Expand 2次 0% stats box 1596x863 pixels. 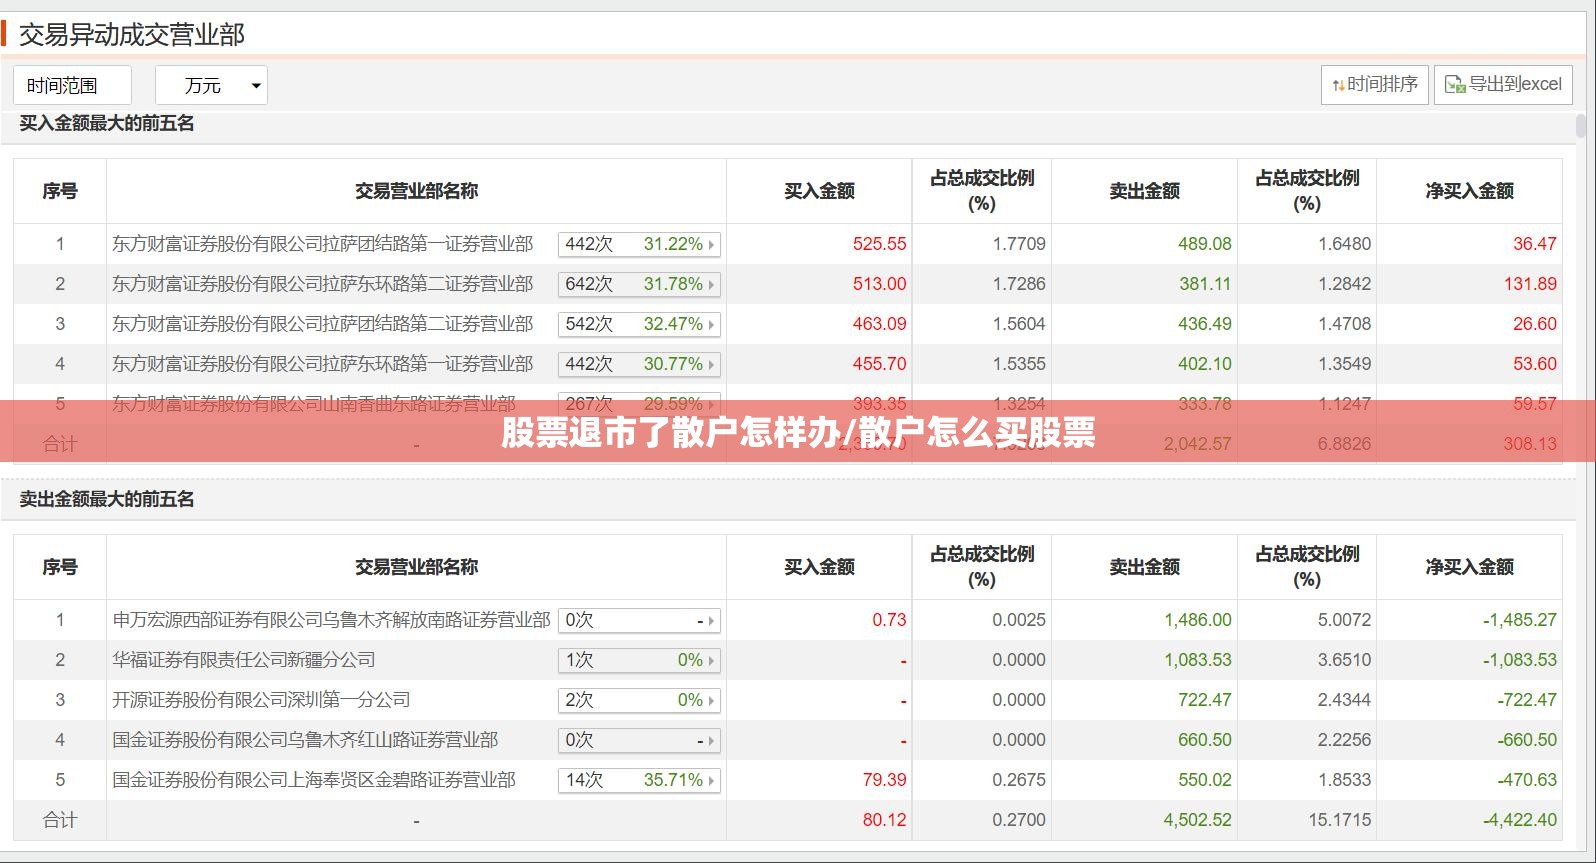639,700
